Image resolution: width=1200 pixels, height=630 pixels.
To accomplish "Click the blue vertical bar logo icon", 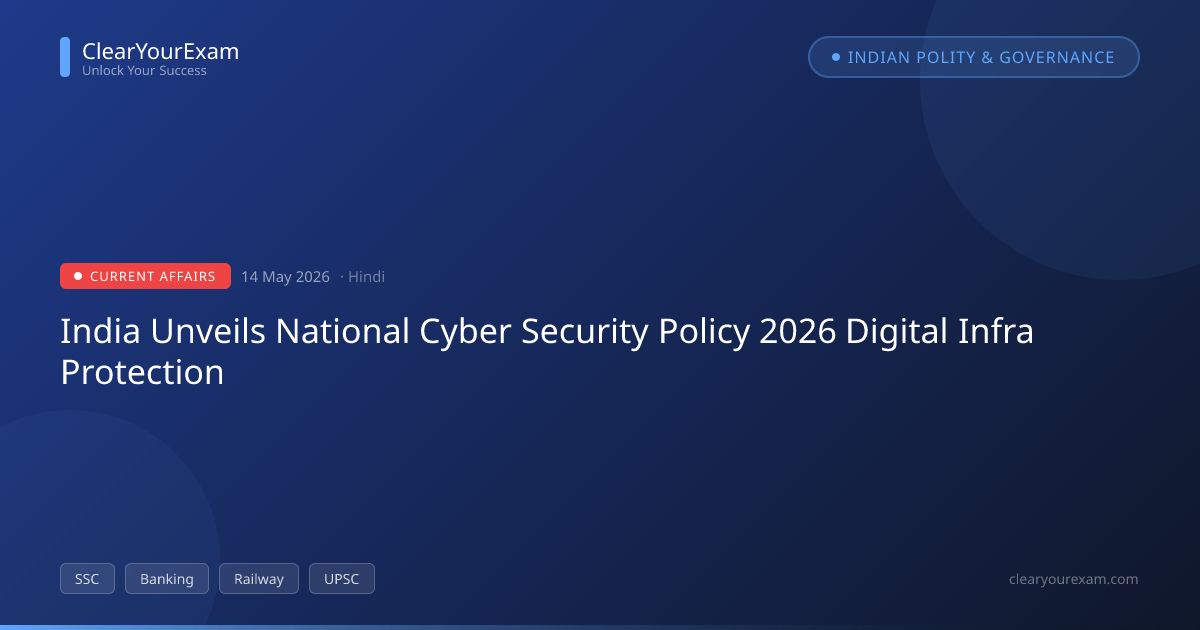I will [x=65, y=57].
